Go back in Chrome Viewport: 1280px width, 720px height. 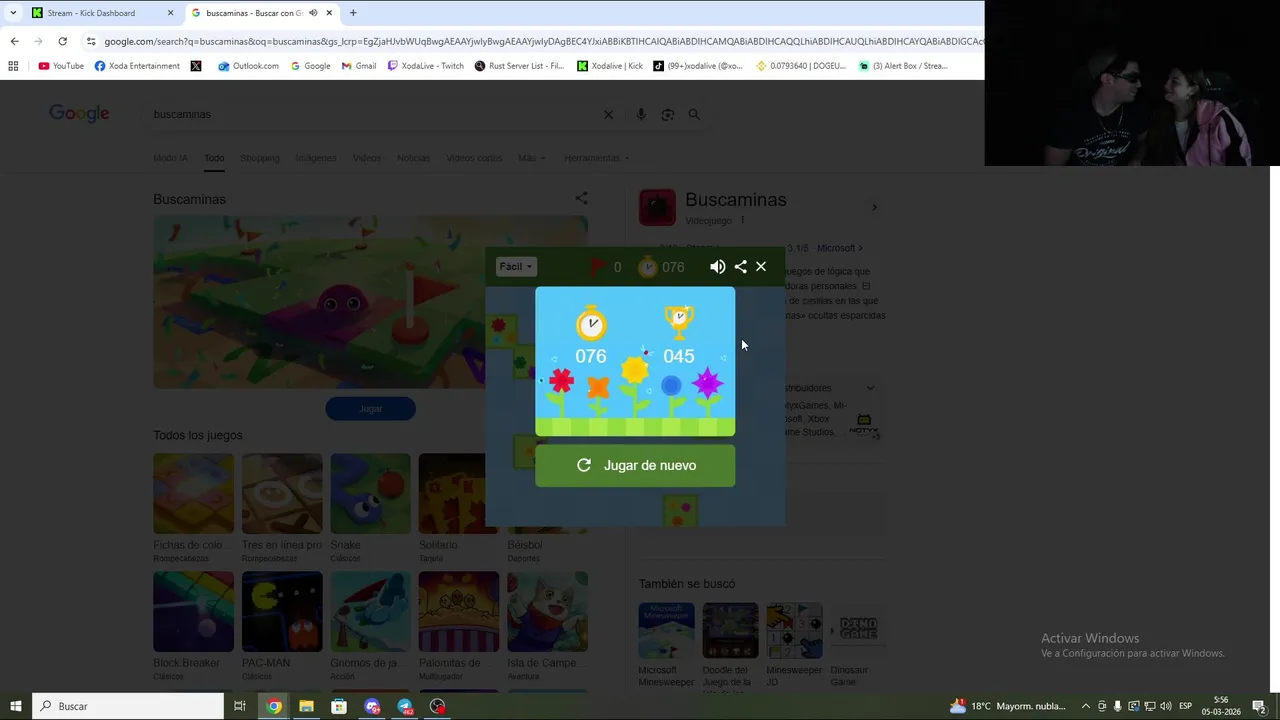coord(14,41)
